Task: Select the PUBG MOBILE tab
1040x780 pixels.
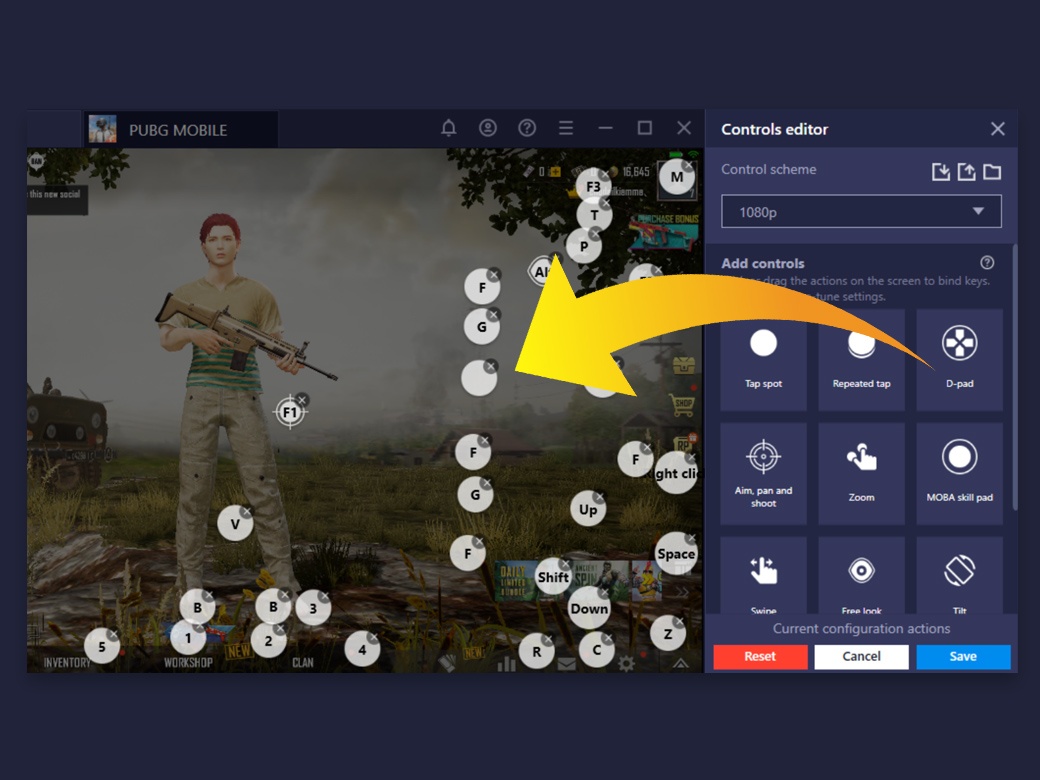Action: pyautogui.click(x=180, y=129)
